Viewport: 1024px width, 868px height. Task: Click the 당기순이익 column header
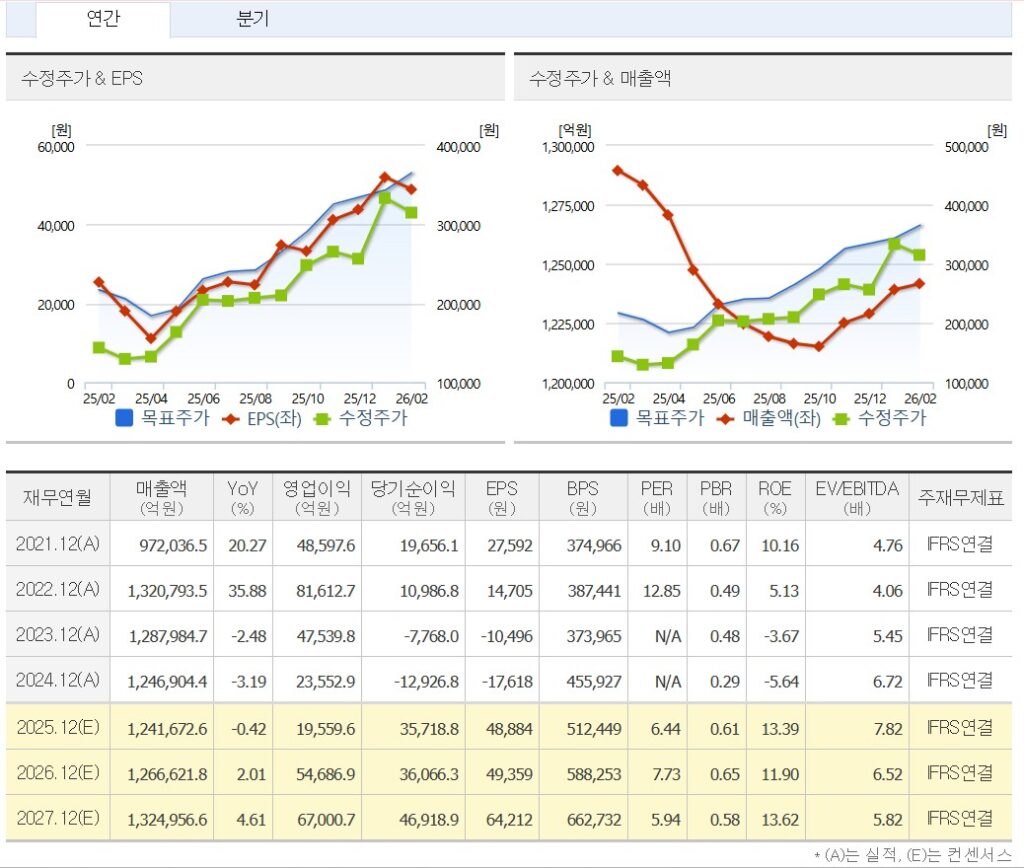[413, 497]
